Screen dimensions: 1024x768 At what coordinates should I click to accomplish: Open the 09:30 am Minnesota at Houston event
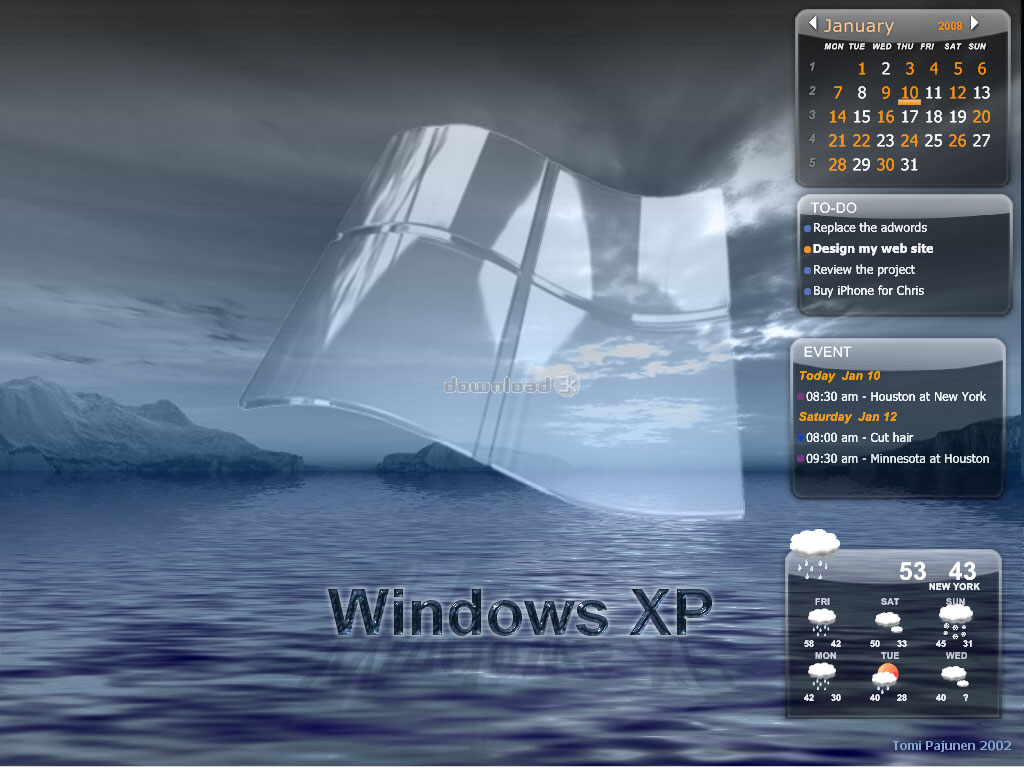point(897,458)
